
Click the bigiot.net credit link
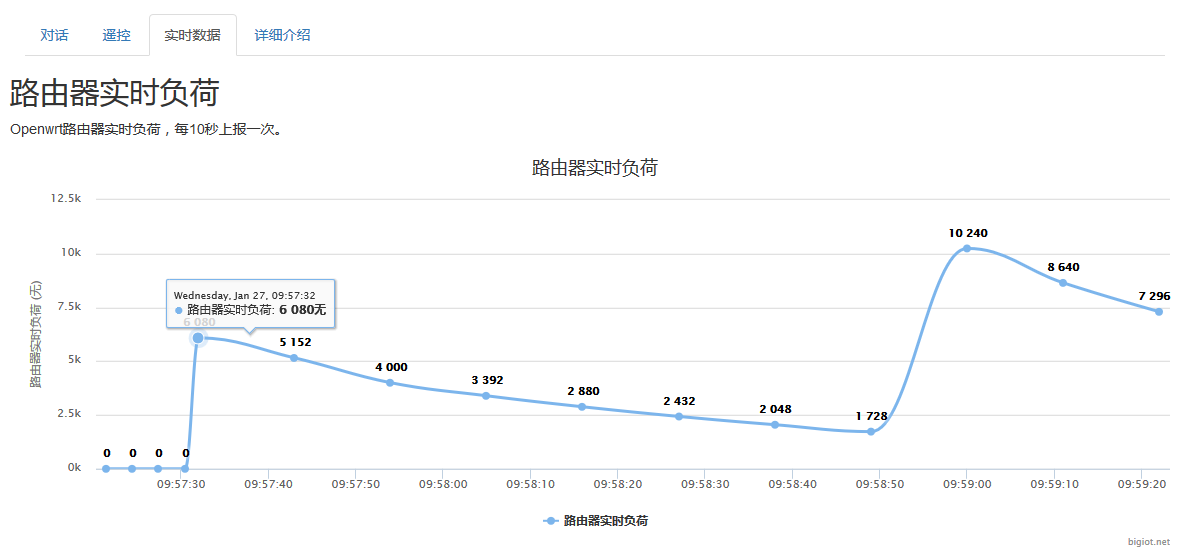[1148, 542]
